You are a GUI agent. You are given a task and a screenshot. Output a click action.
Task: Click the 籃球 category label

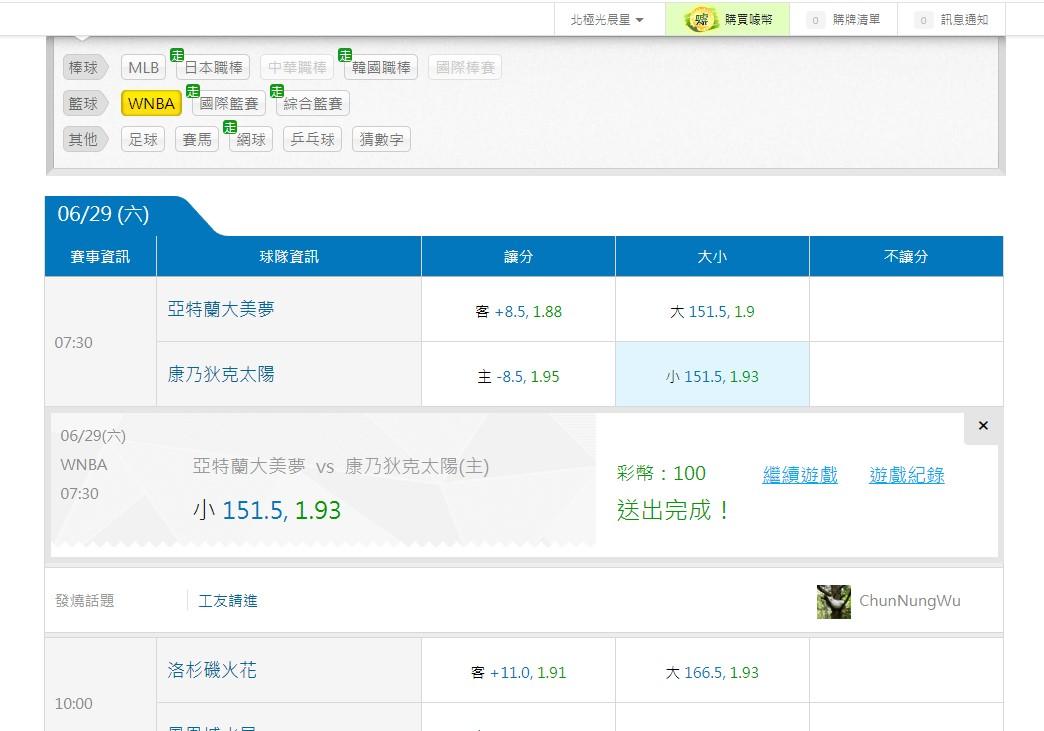85,103
